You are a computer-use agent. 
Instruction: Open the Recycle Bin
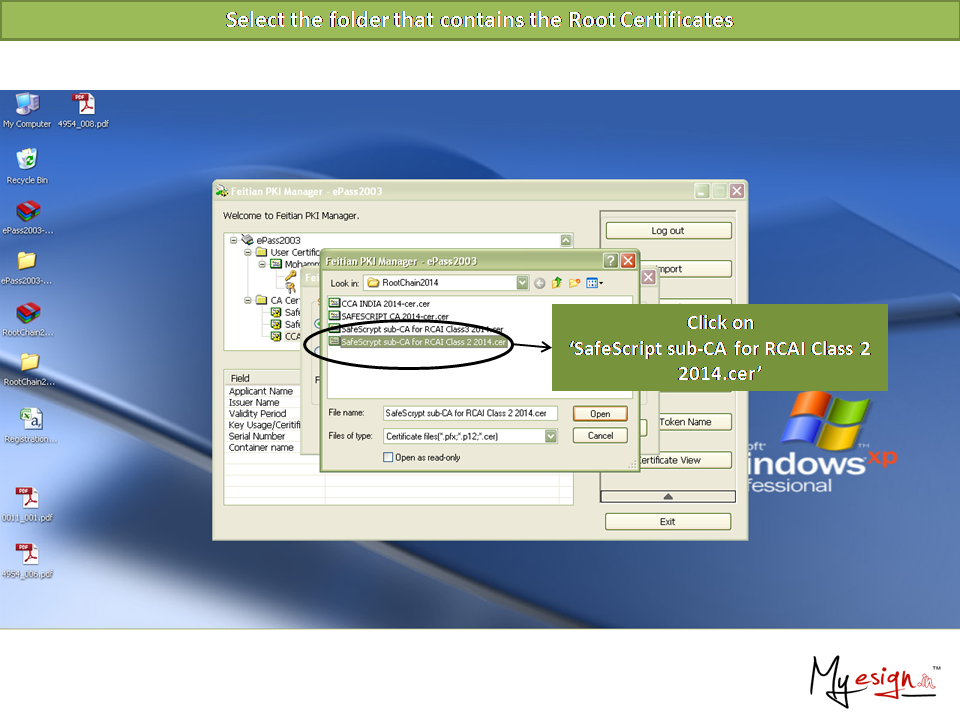click(27, 160)
